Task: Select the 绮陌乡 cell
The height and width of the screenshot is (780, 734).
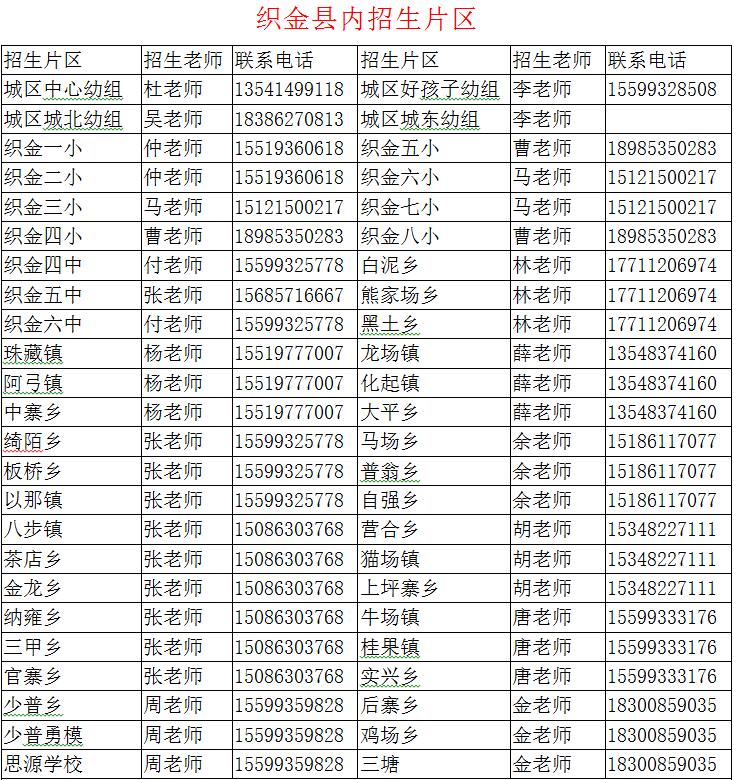Action: (72, 442)
